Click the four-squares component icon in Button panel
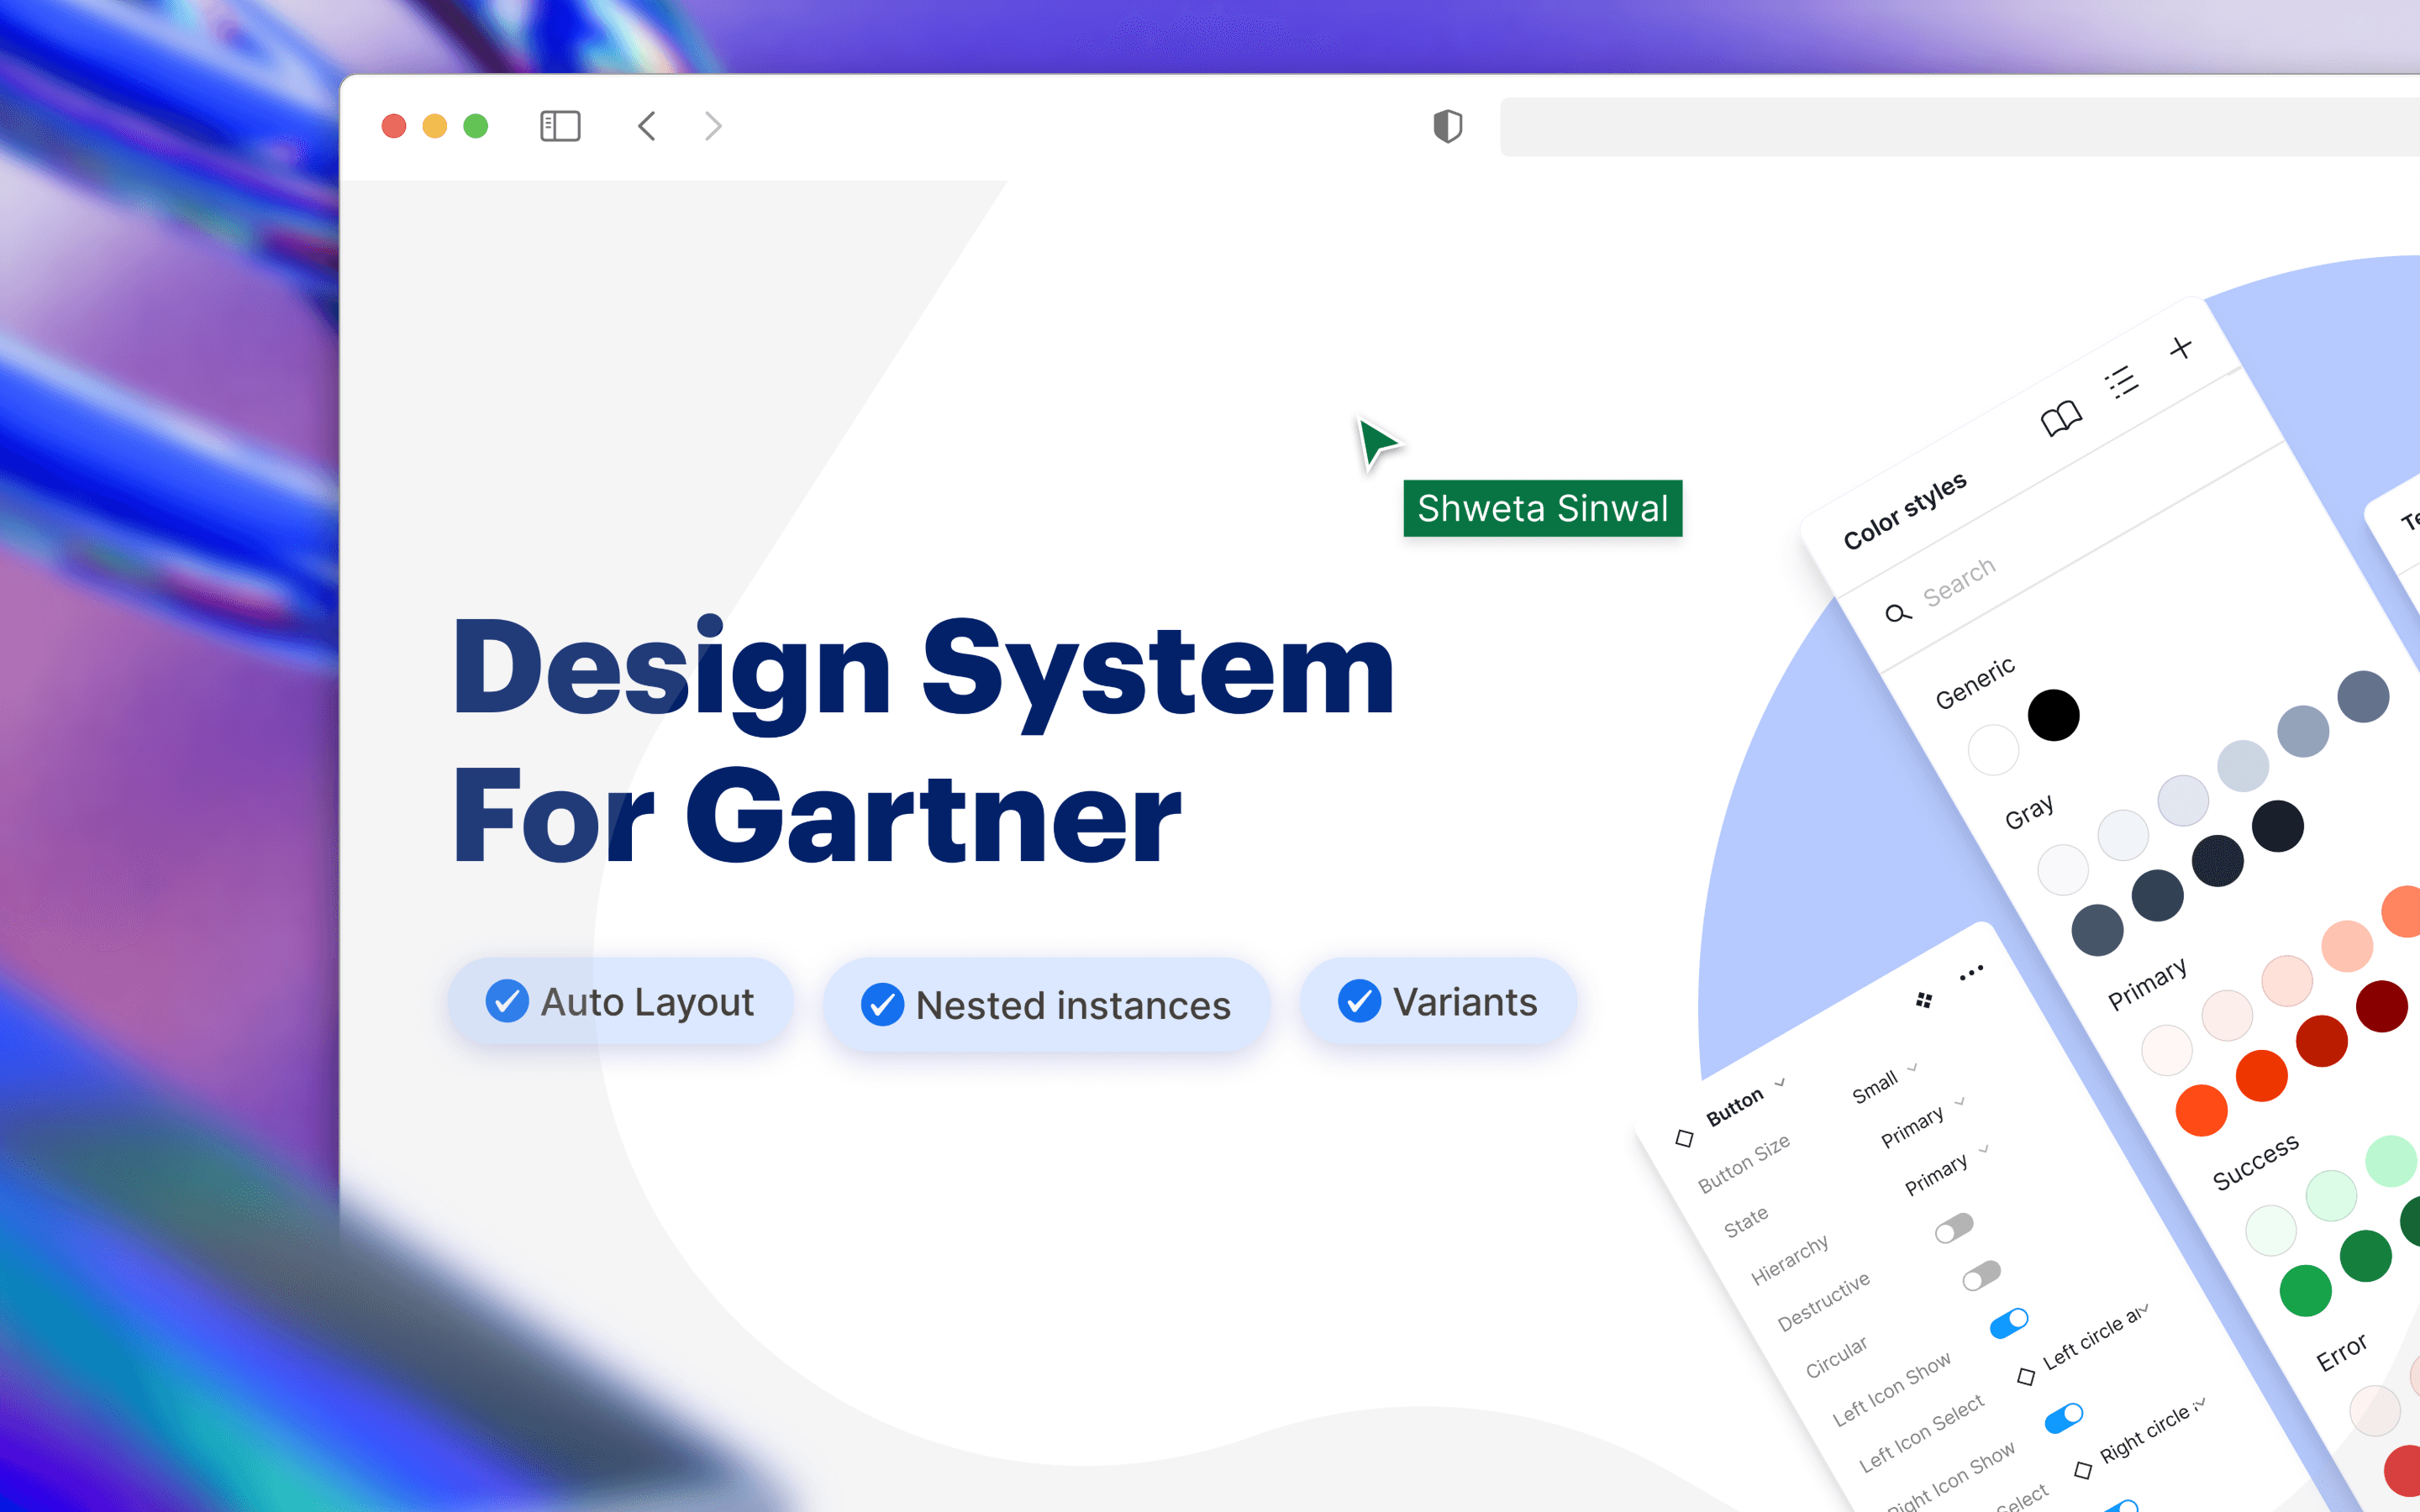2420x1512 pixels. coord(1924,1000)
